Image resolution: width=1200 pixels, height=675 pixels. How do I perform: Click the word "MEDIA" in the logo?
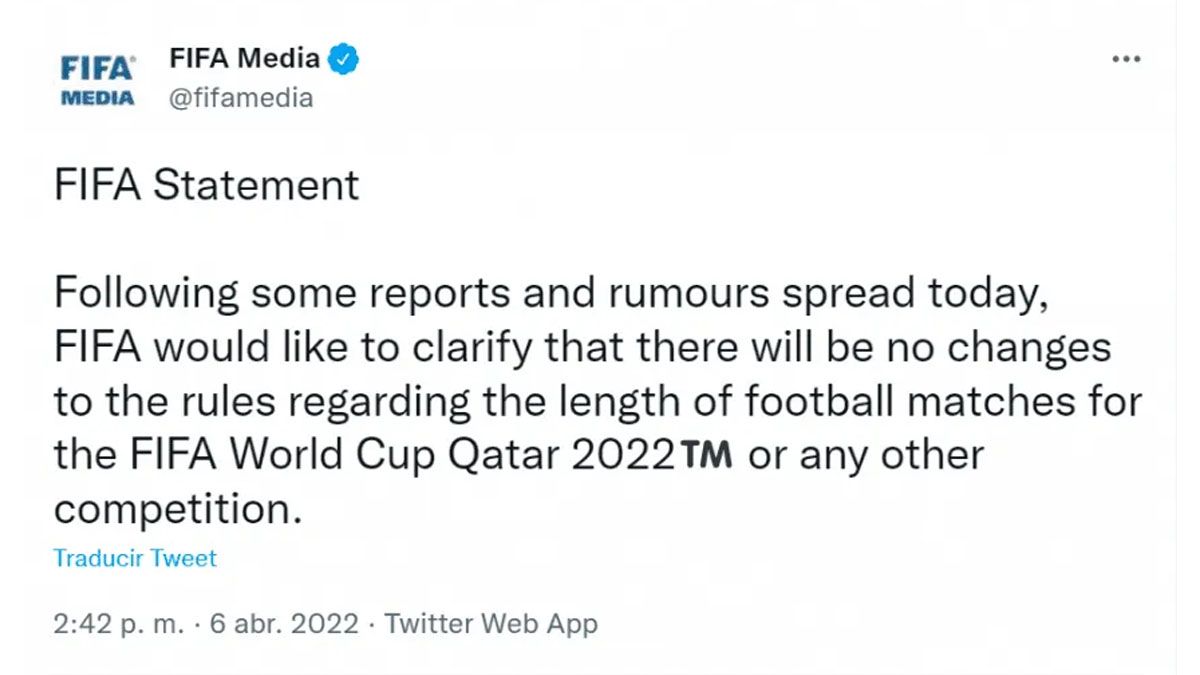click(97, 98)
